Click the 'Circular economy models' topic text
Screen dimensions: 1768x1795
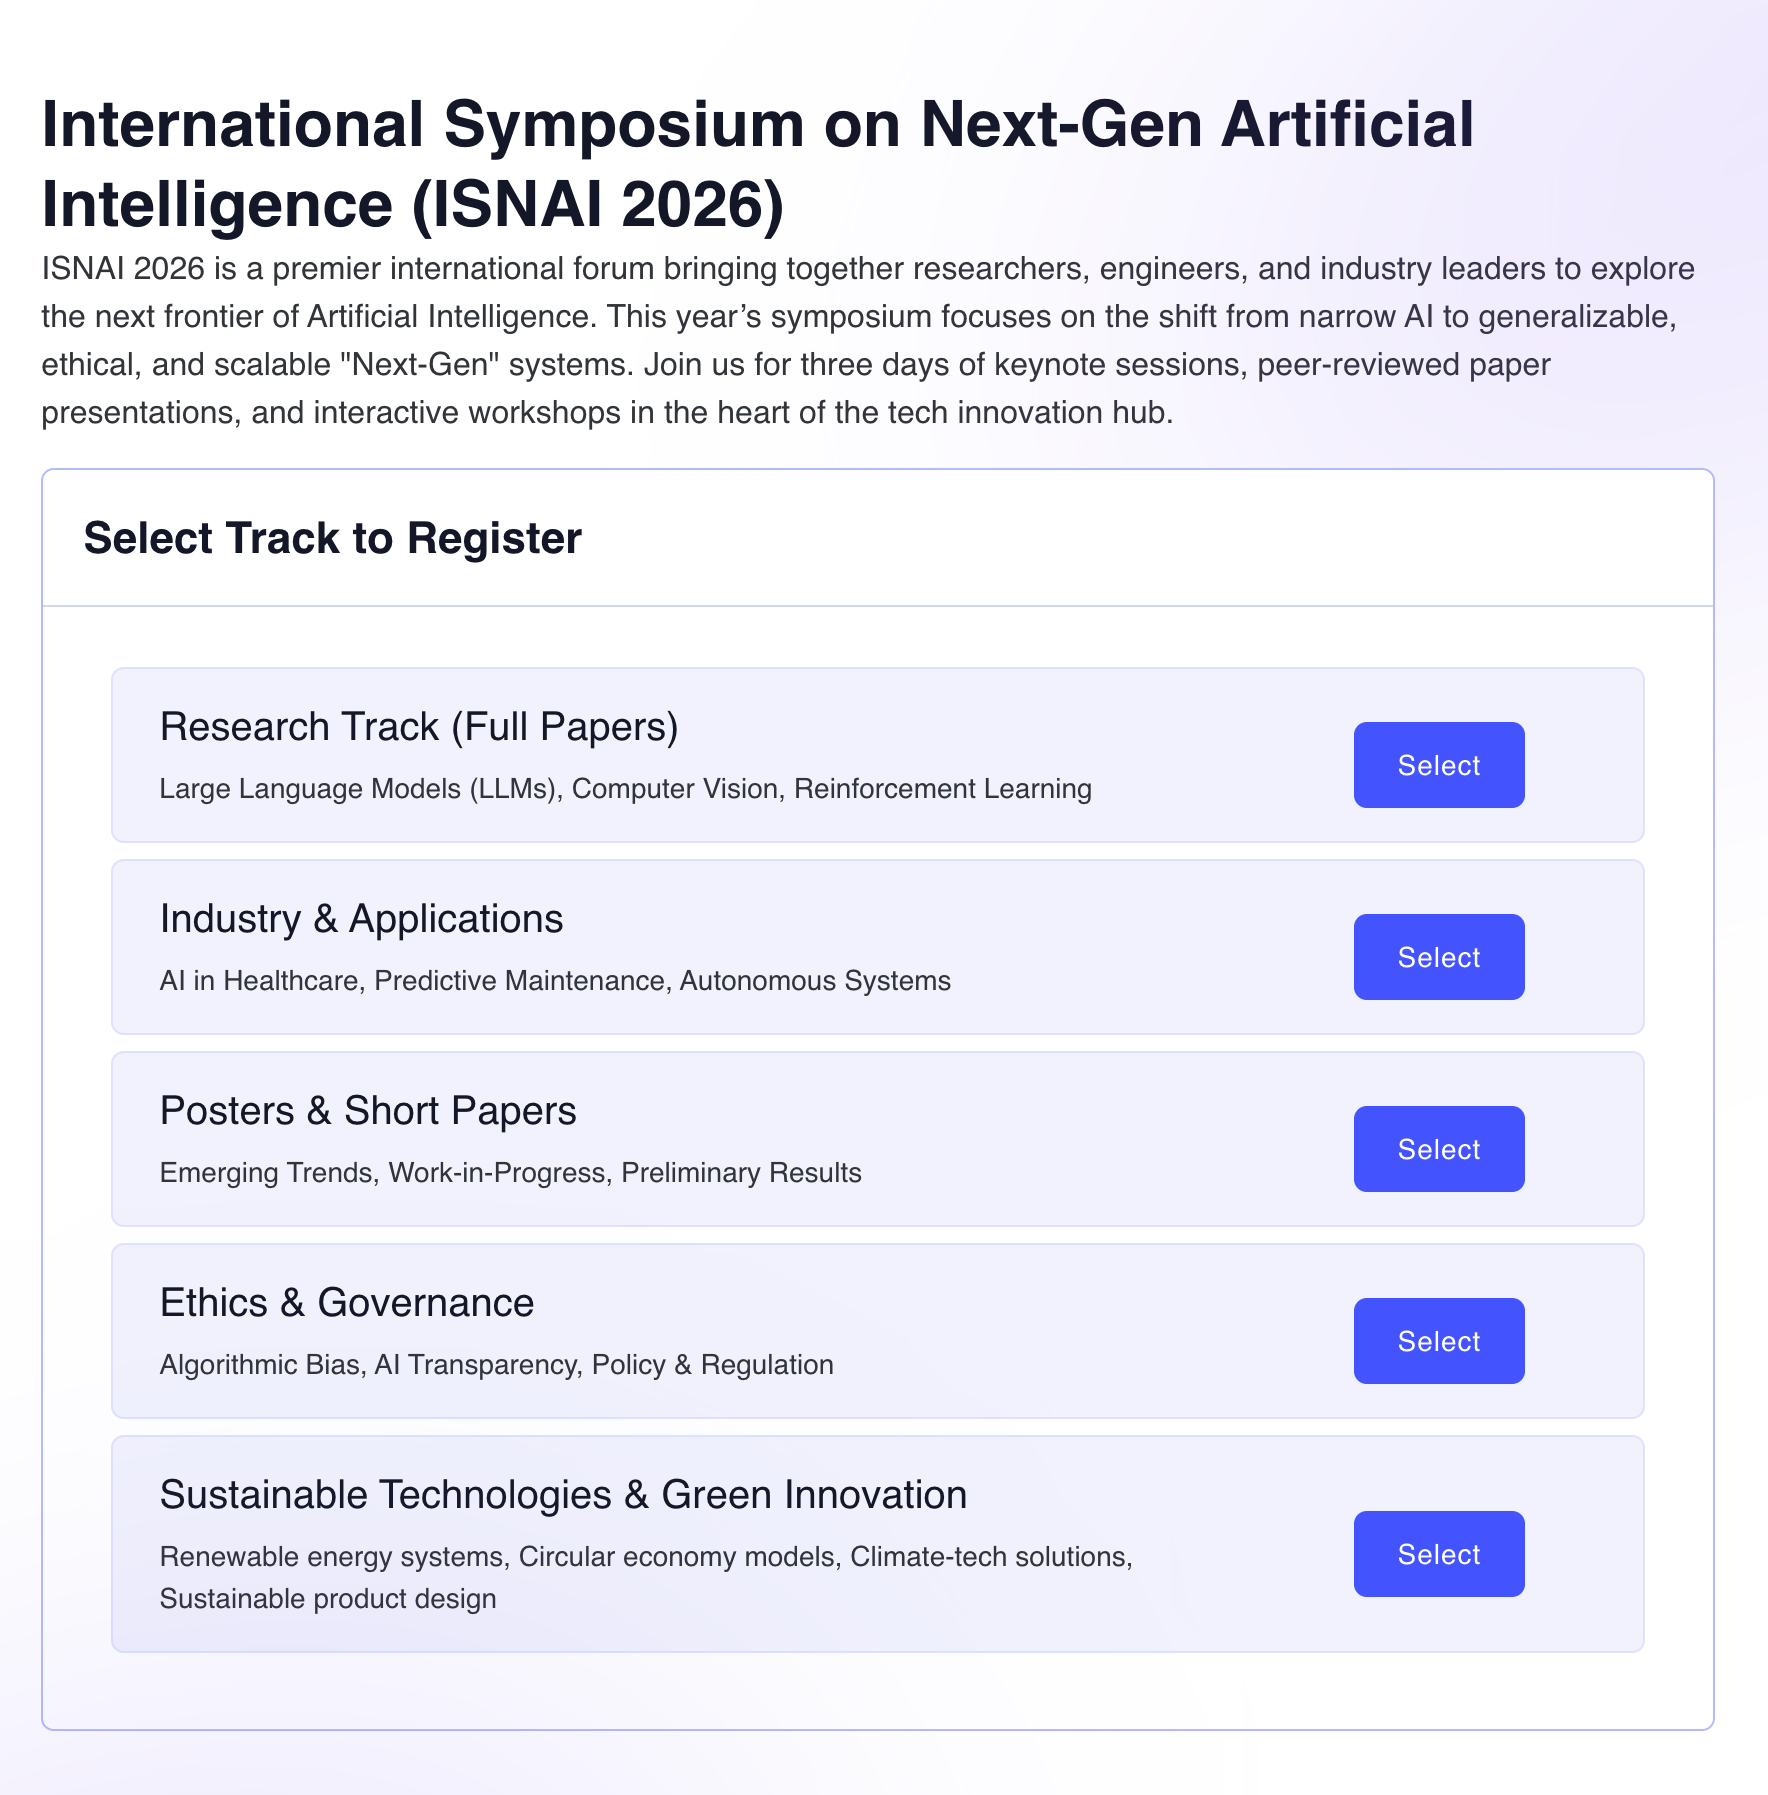point(679,1557)
